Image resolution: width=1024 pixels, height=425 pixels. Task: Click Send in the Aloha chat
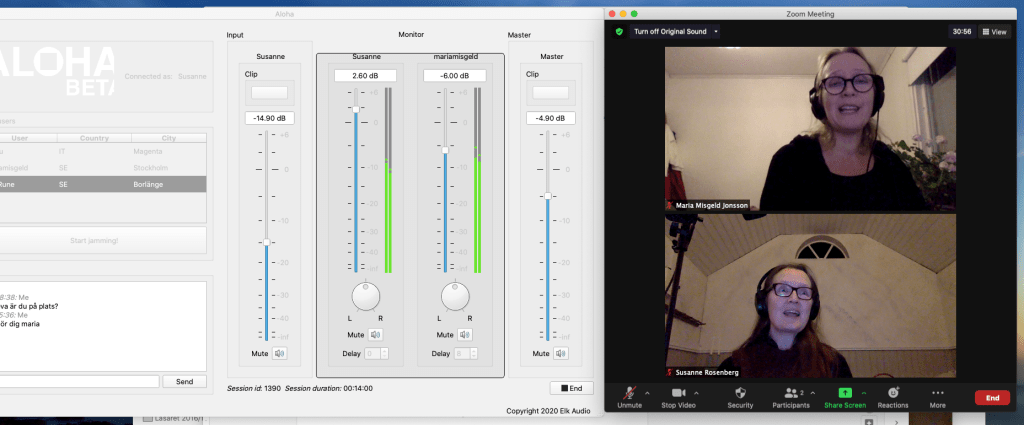pyautogui.click(x=184, y=381)
